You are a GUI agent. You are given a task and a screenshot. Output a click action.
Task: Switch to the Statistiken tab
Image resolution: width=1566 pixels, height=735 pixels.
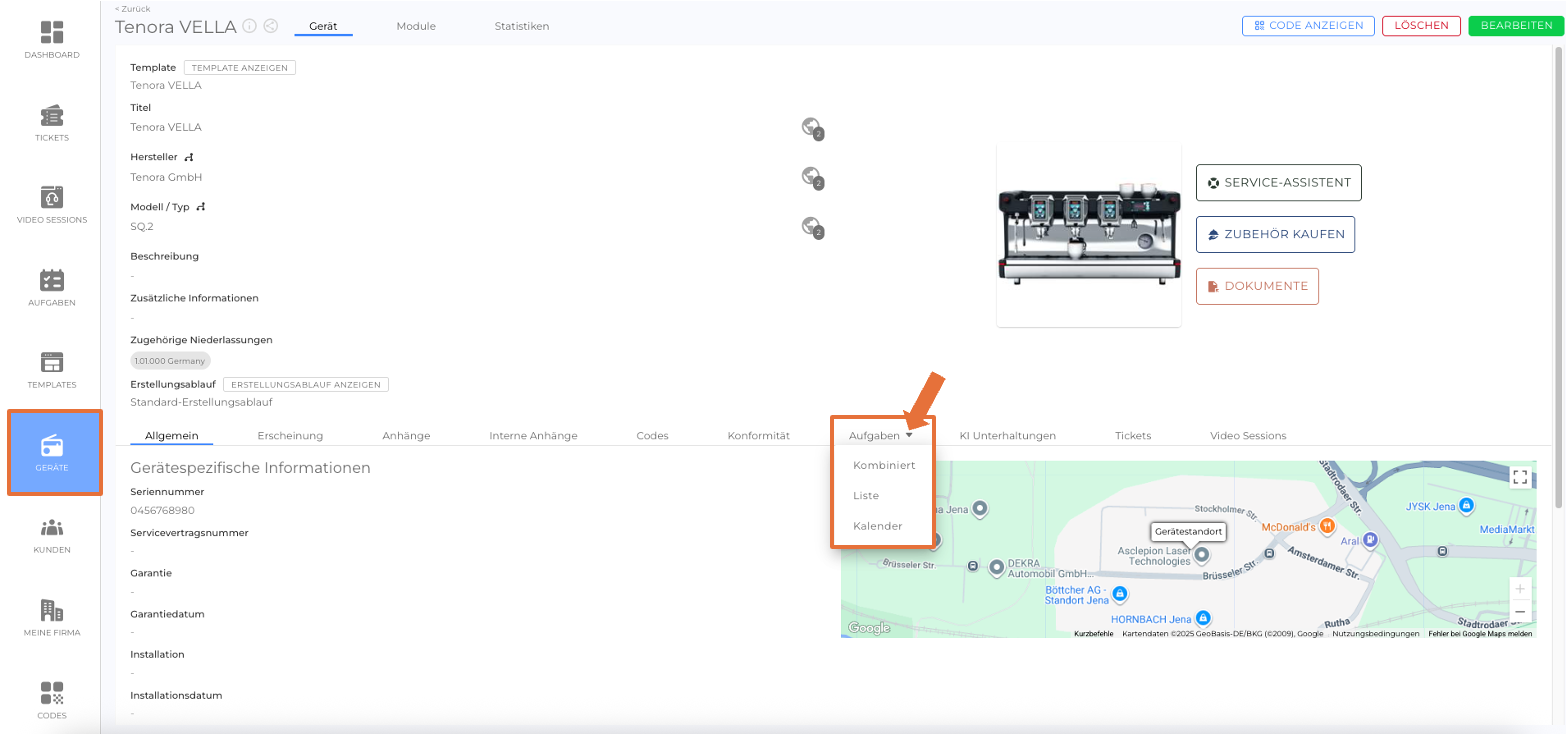click(x=521, y=26)
